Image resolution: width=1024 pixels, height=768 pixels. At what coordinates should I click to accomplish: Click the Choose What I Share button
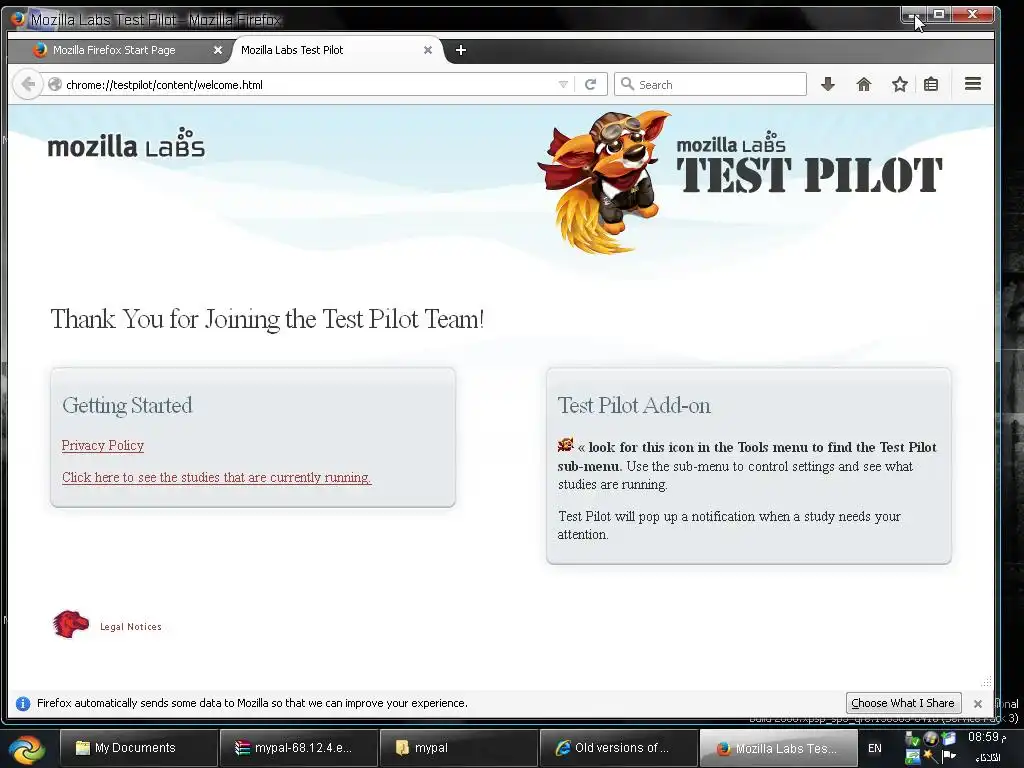coord(903,703)
